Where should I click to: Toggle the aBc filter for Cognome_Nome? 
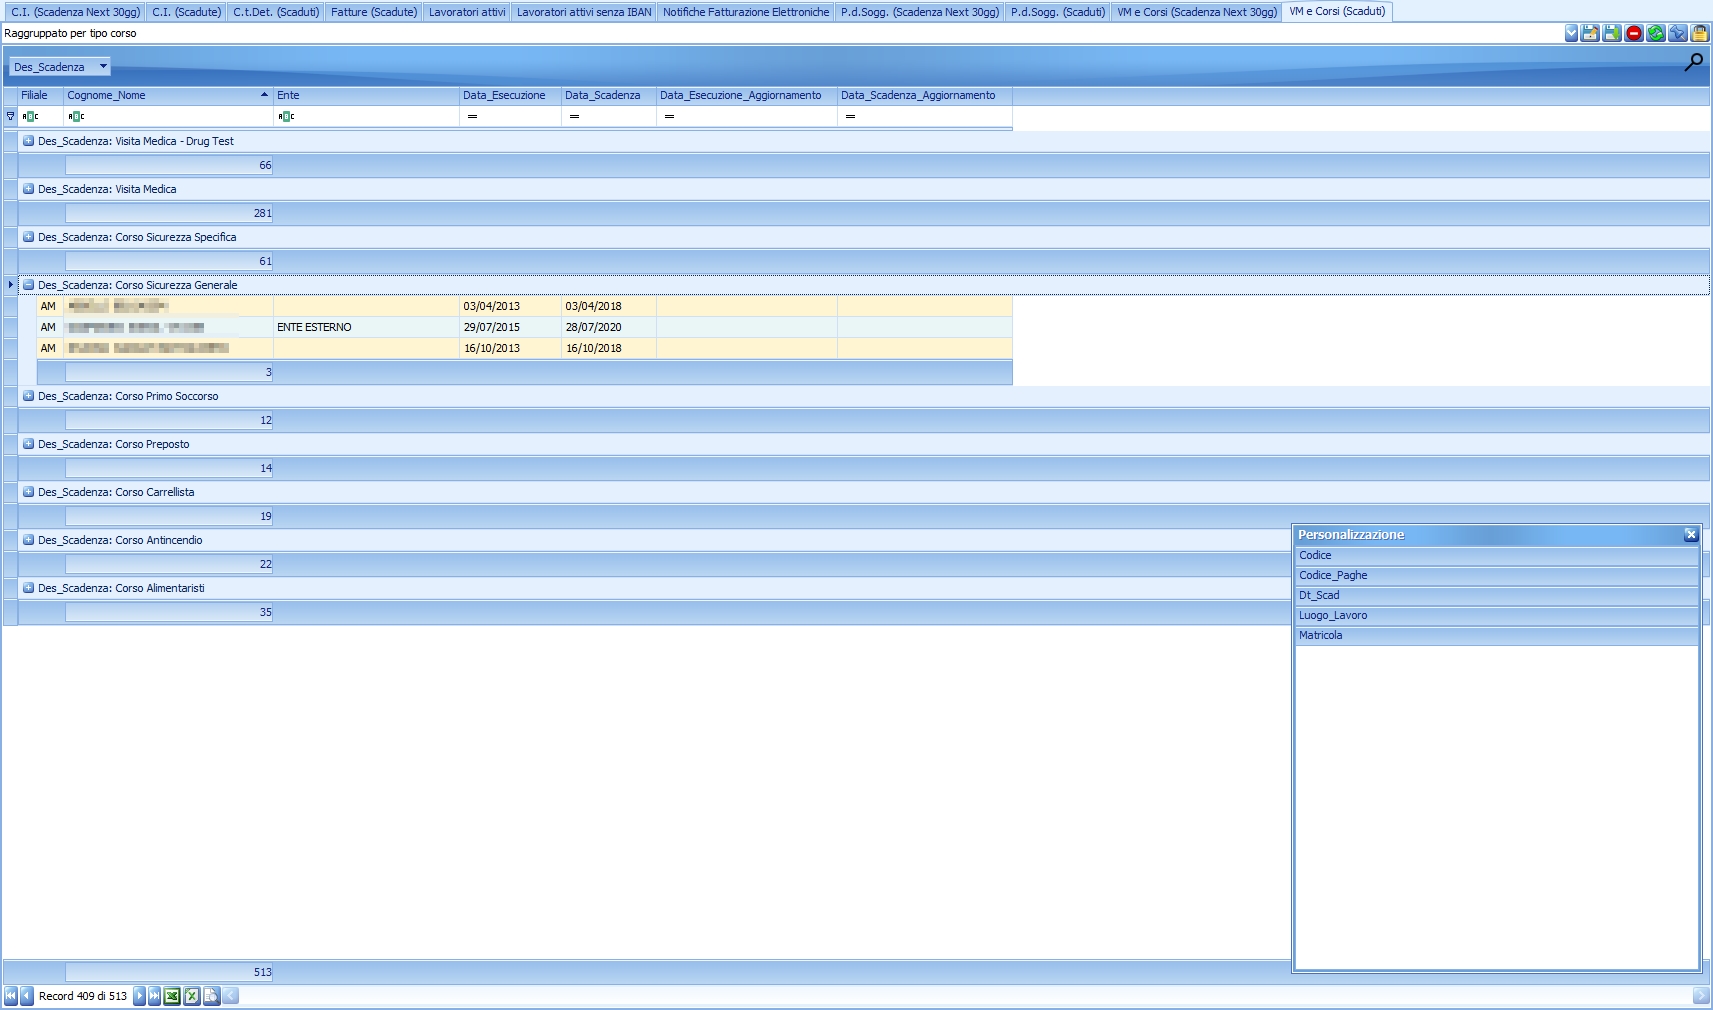(x=75, y=116)
